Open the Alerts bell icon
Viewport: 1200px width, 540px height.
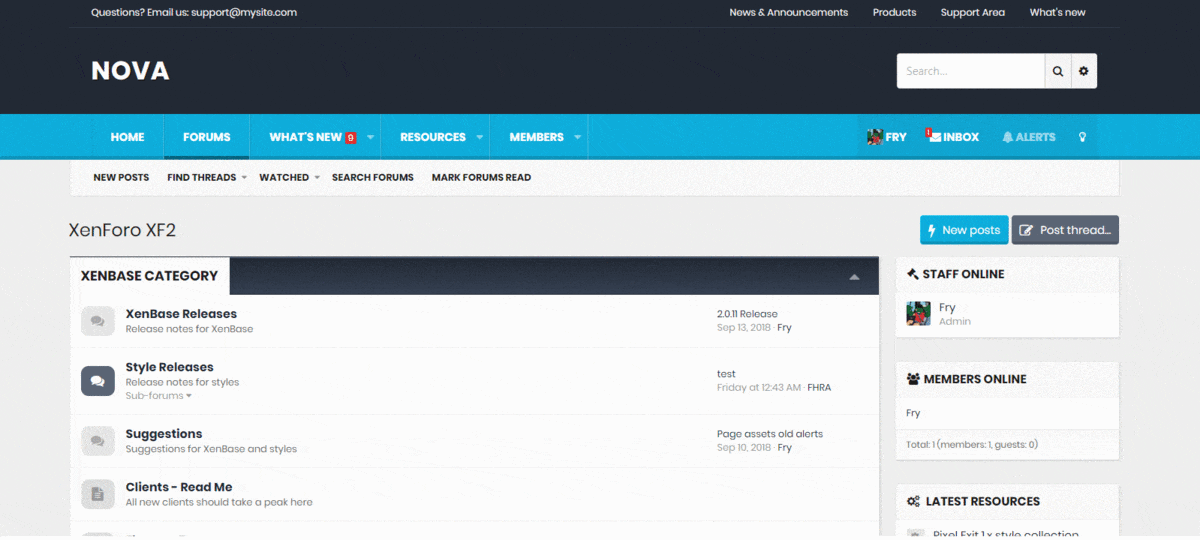[1007, 137]
